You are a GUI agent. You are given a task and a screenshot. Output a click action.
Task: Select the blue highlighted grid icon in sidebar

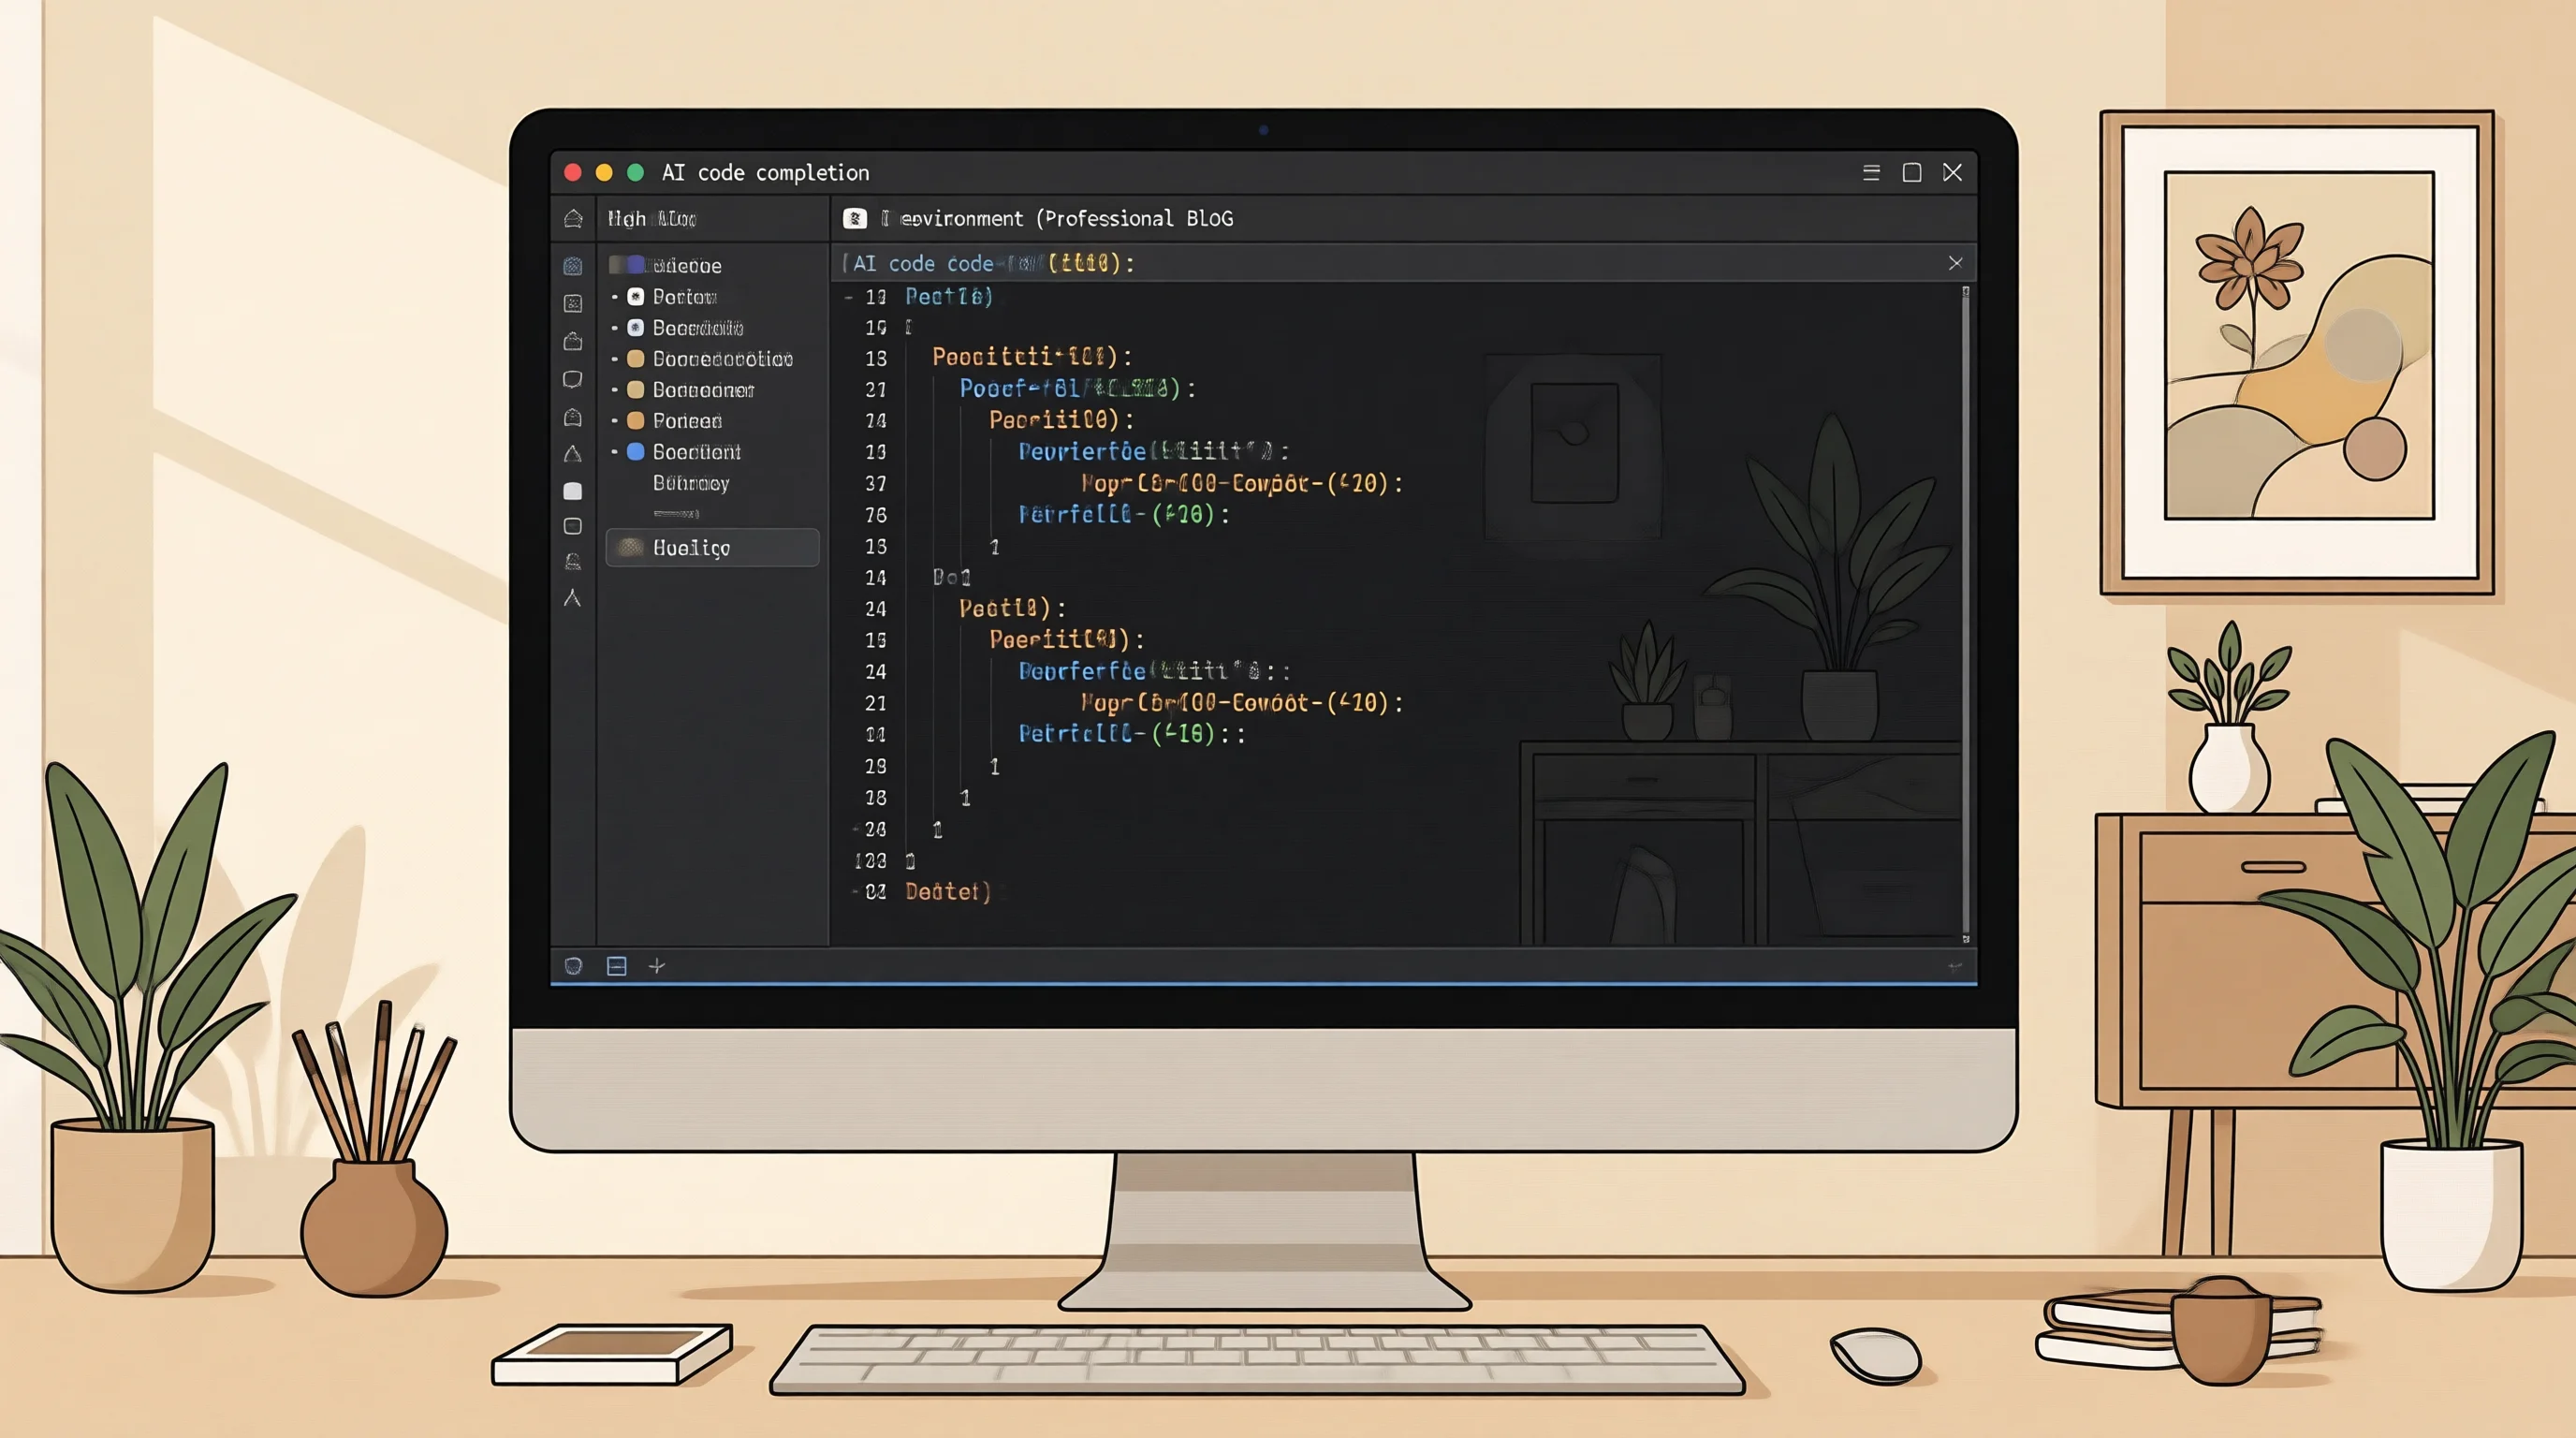tap(573, 265)
